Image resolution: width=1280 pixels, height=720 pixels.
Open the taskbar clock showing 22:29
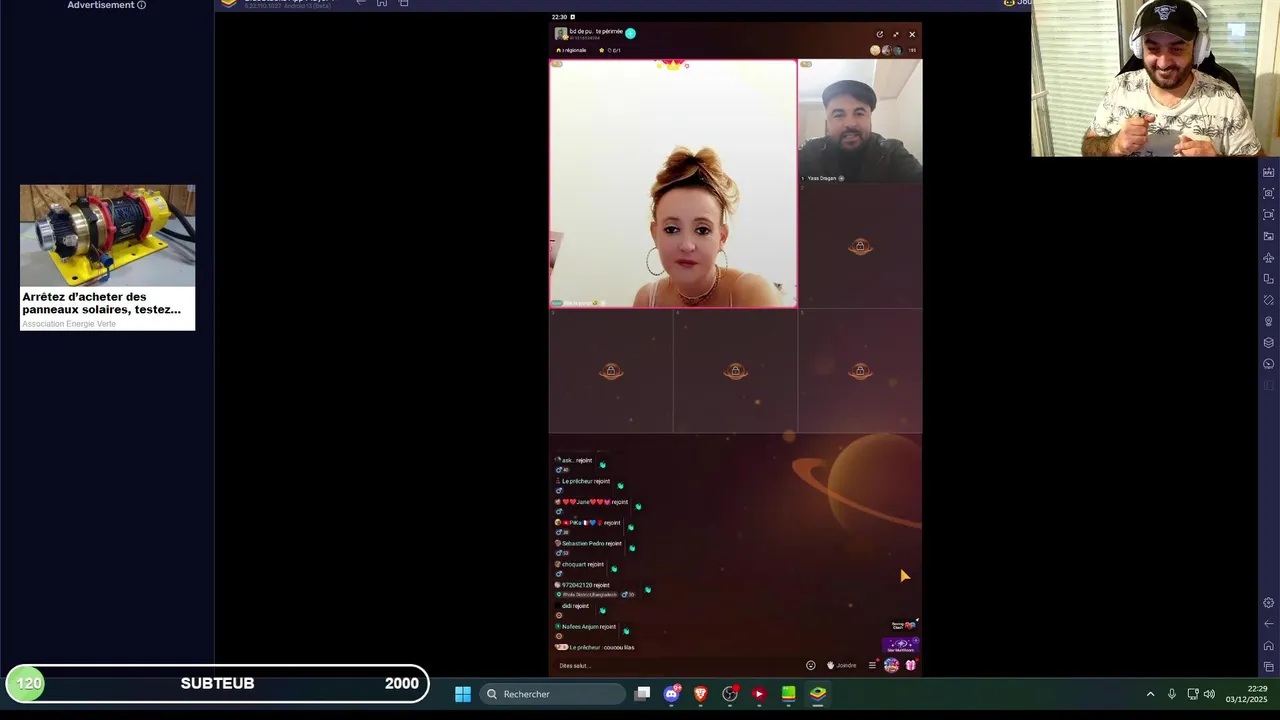pyautogui.click(x=1246, y=694)
